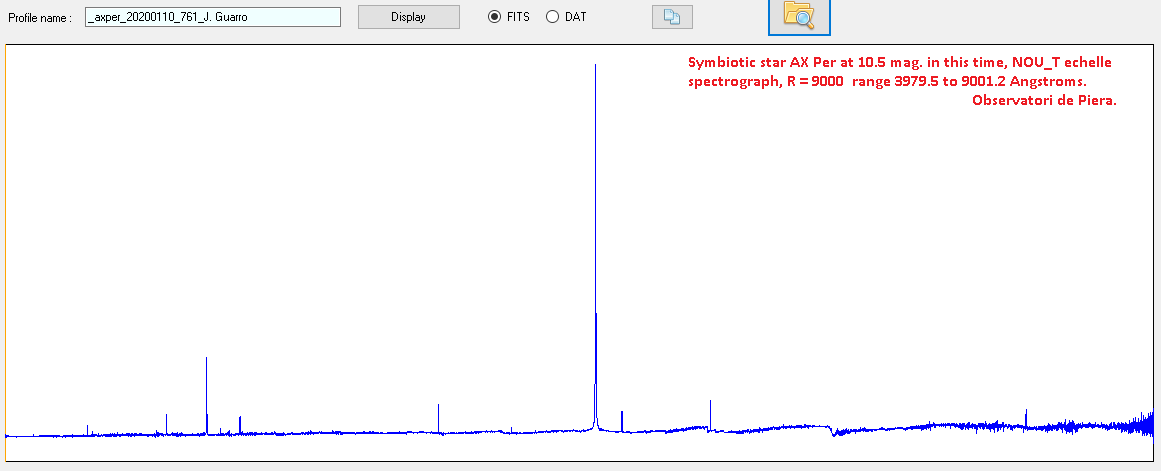Click the noisy spectrum region at far right end
Image resolution: width=1161 pixels, height=471 pixels.
[x=1138, y=424]
